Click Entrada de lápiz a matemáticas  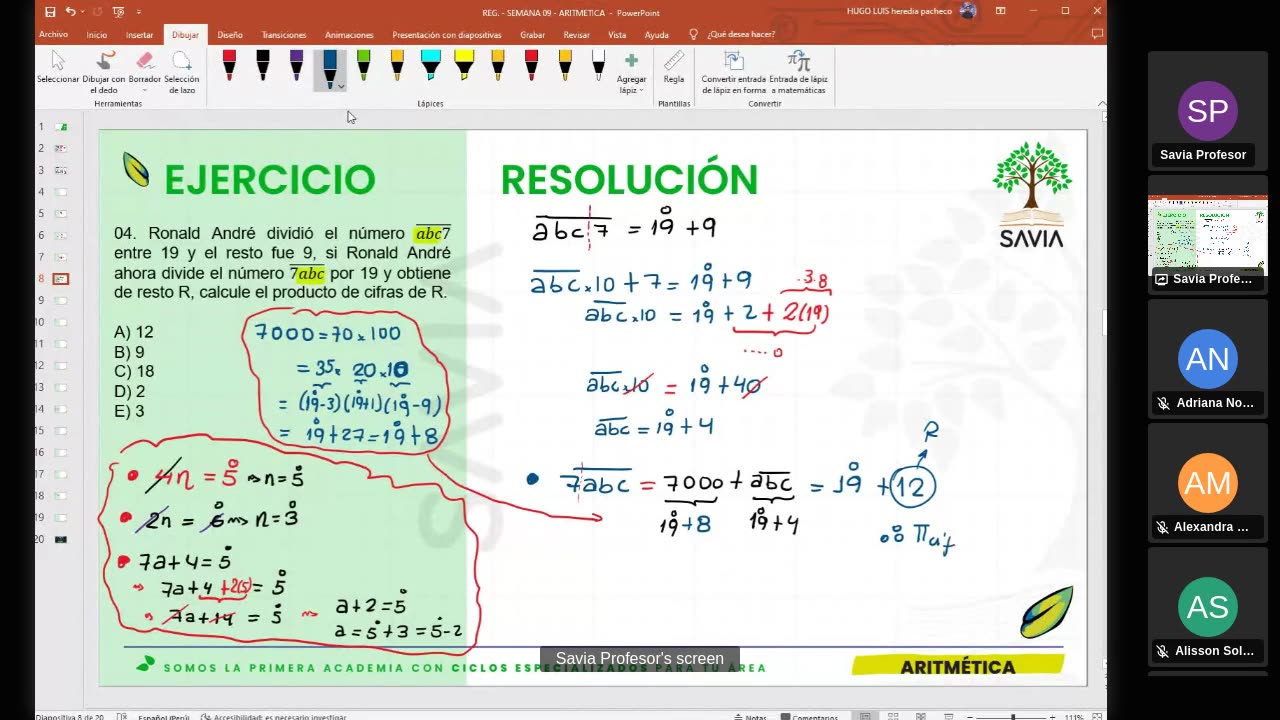point(798,71)
